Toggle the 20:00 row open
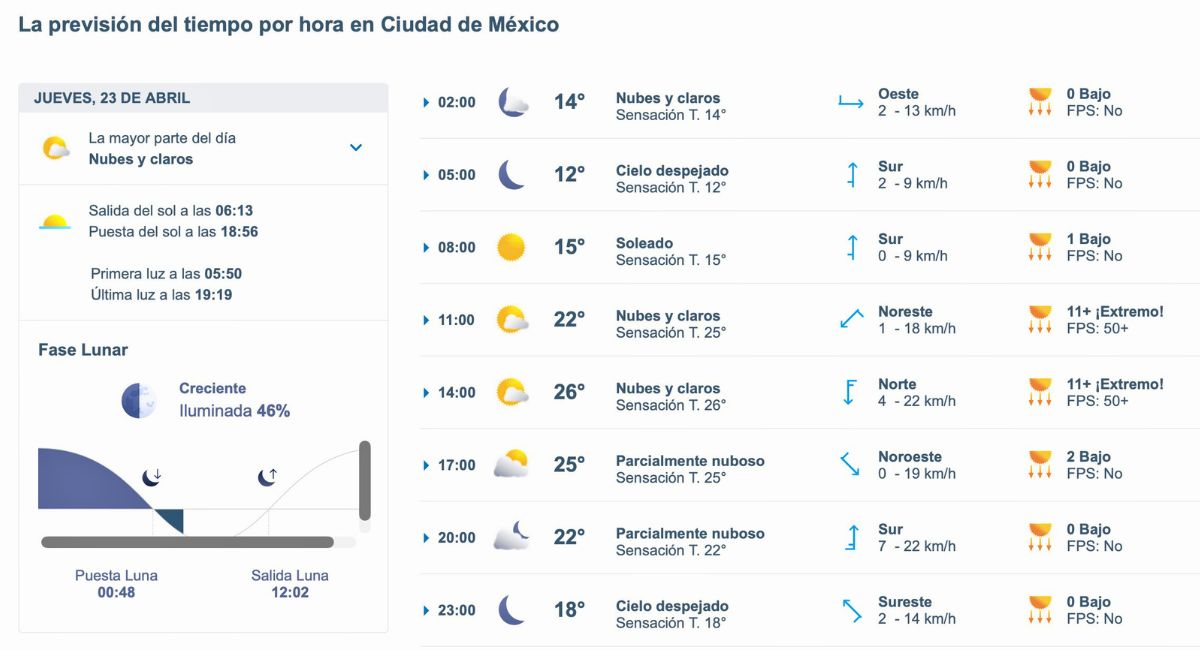Screen dimensions: 1200x650 pyautogui.click(x=425, y=537)
